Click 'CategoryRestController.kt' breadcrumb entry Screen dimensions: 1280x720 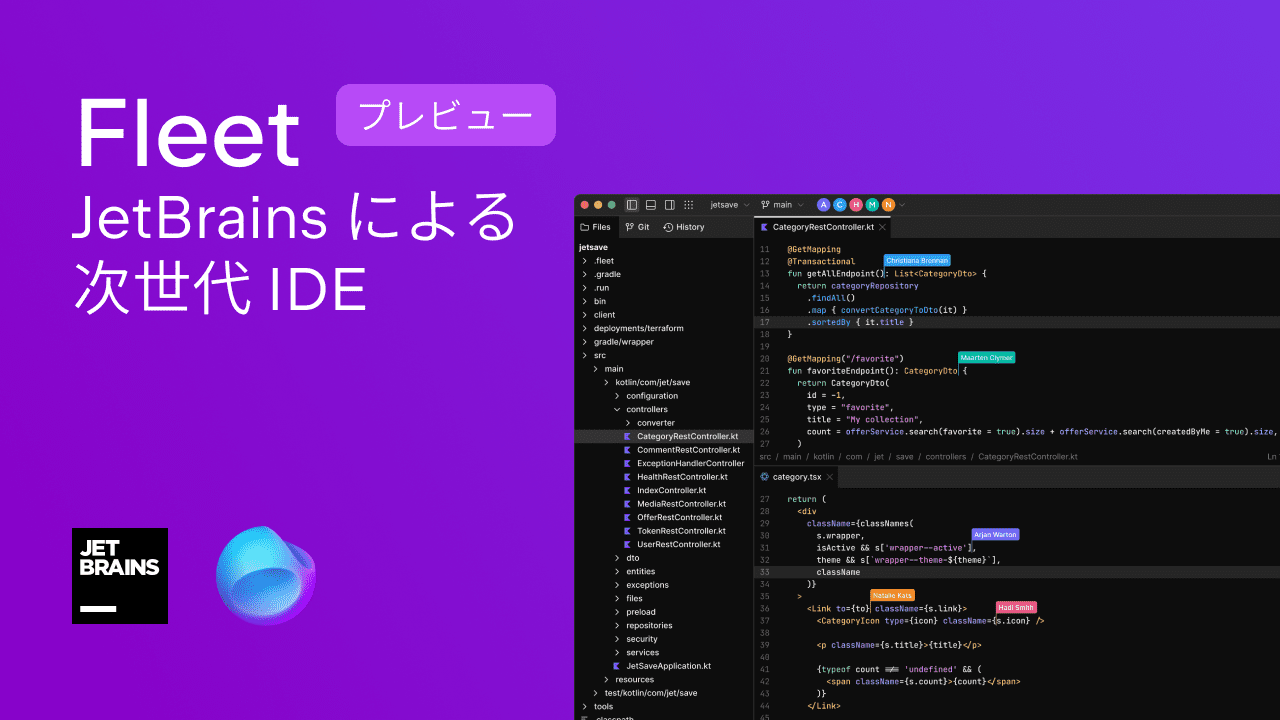(1028, 457)
